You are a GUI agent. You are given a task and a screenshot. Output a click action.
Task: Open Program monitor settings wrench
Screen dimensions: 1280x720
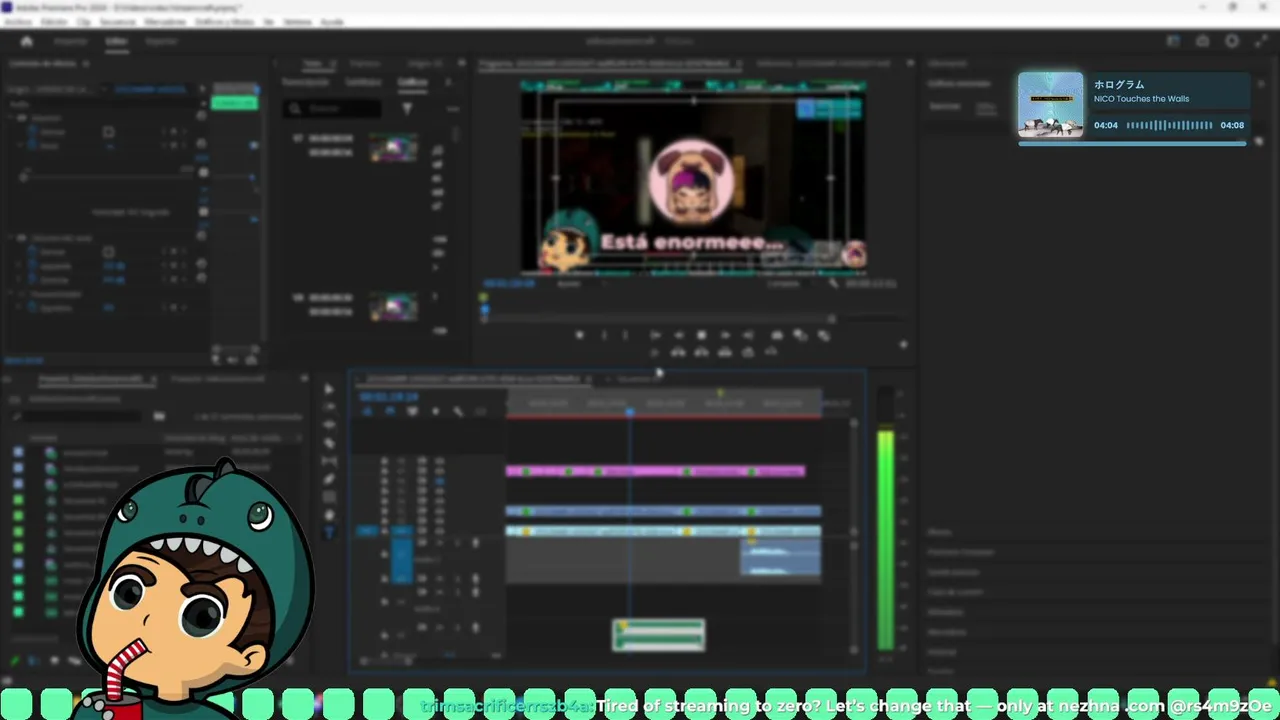[x=833, y=284]
